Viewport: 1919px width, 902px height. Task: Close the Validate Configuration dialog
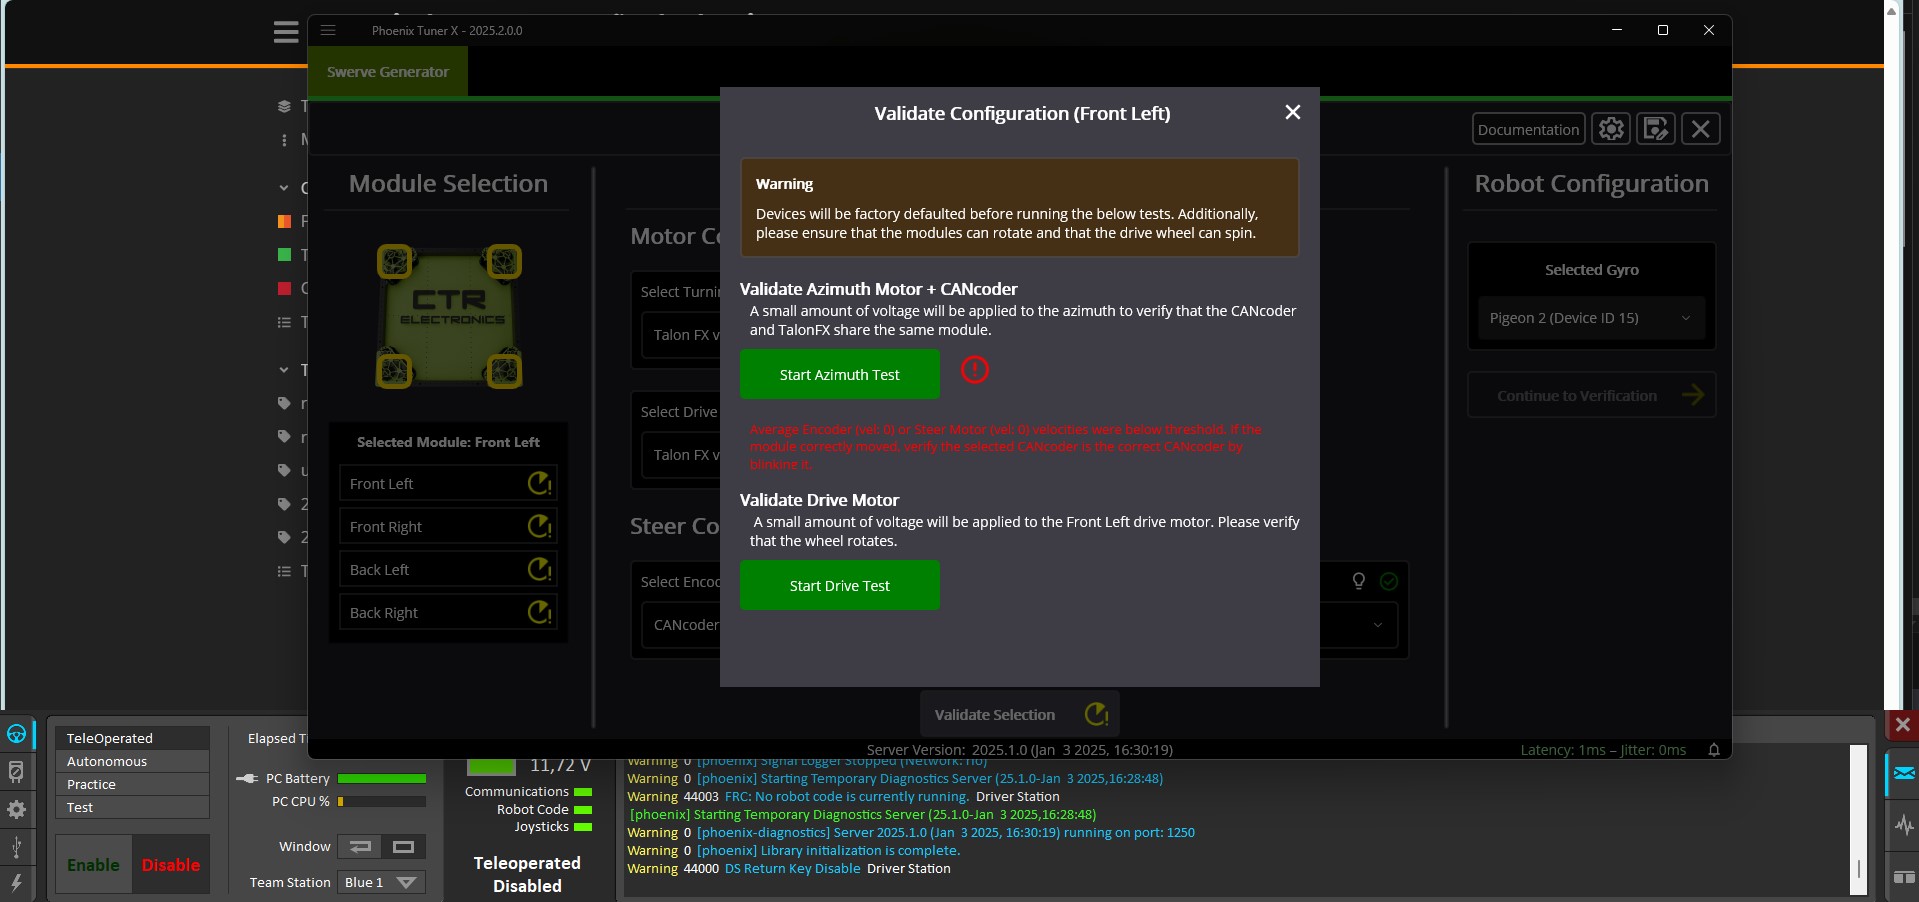pyautogui.click(x=1292, y=112)
